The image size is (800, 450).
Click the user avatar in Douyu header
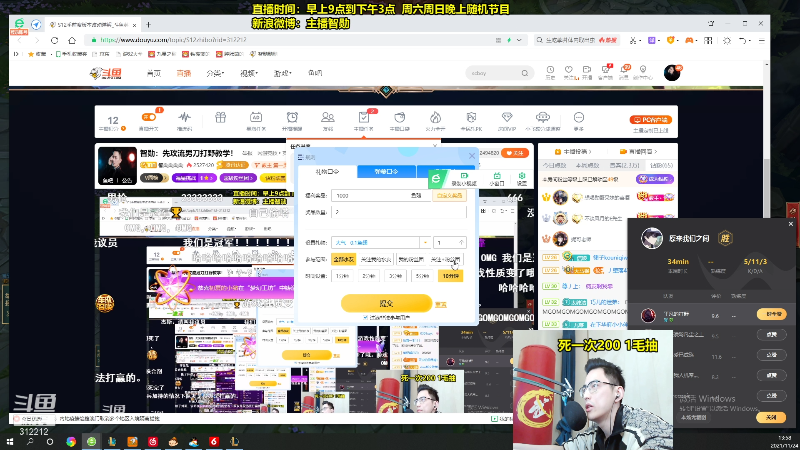(x=672, y=72)
